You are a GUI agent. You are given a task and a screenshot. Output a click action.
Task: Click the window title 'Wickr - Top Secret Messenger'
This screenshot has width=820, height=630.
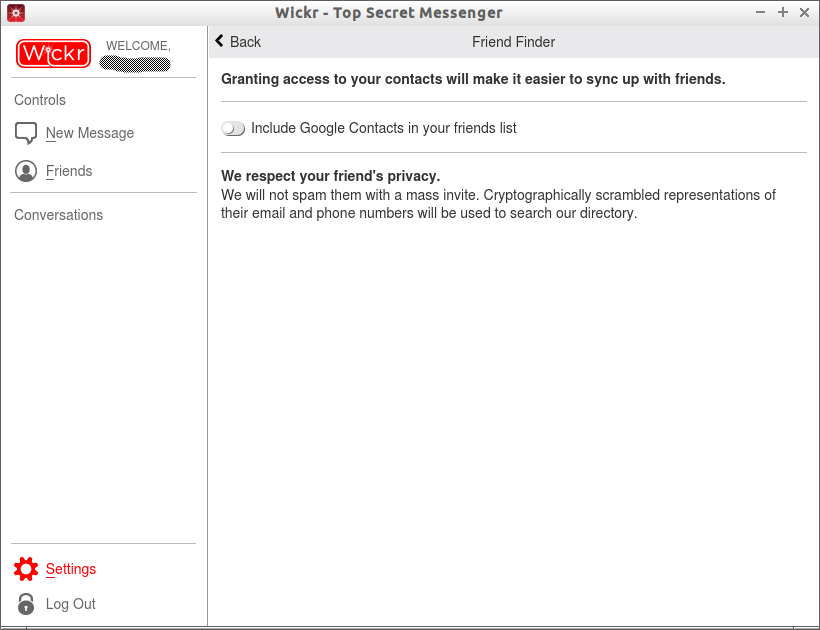[389, 13]
